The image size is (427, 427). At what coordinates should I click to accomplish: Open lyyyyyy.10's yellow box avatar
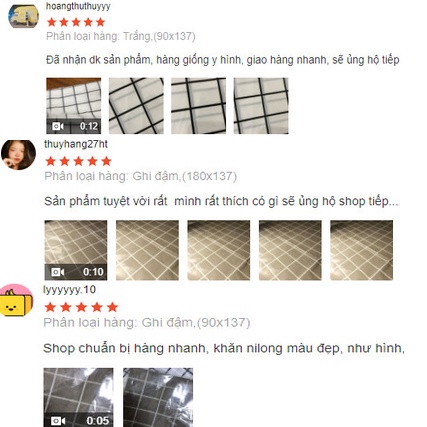coord(16,301)
